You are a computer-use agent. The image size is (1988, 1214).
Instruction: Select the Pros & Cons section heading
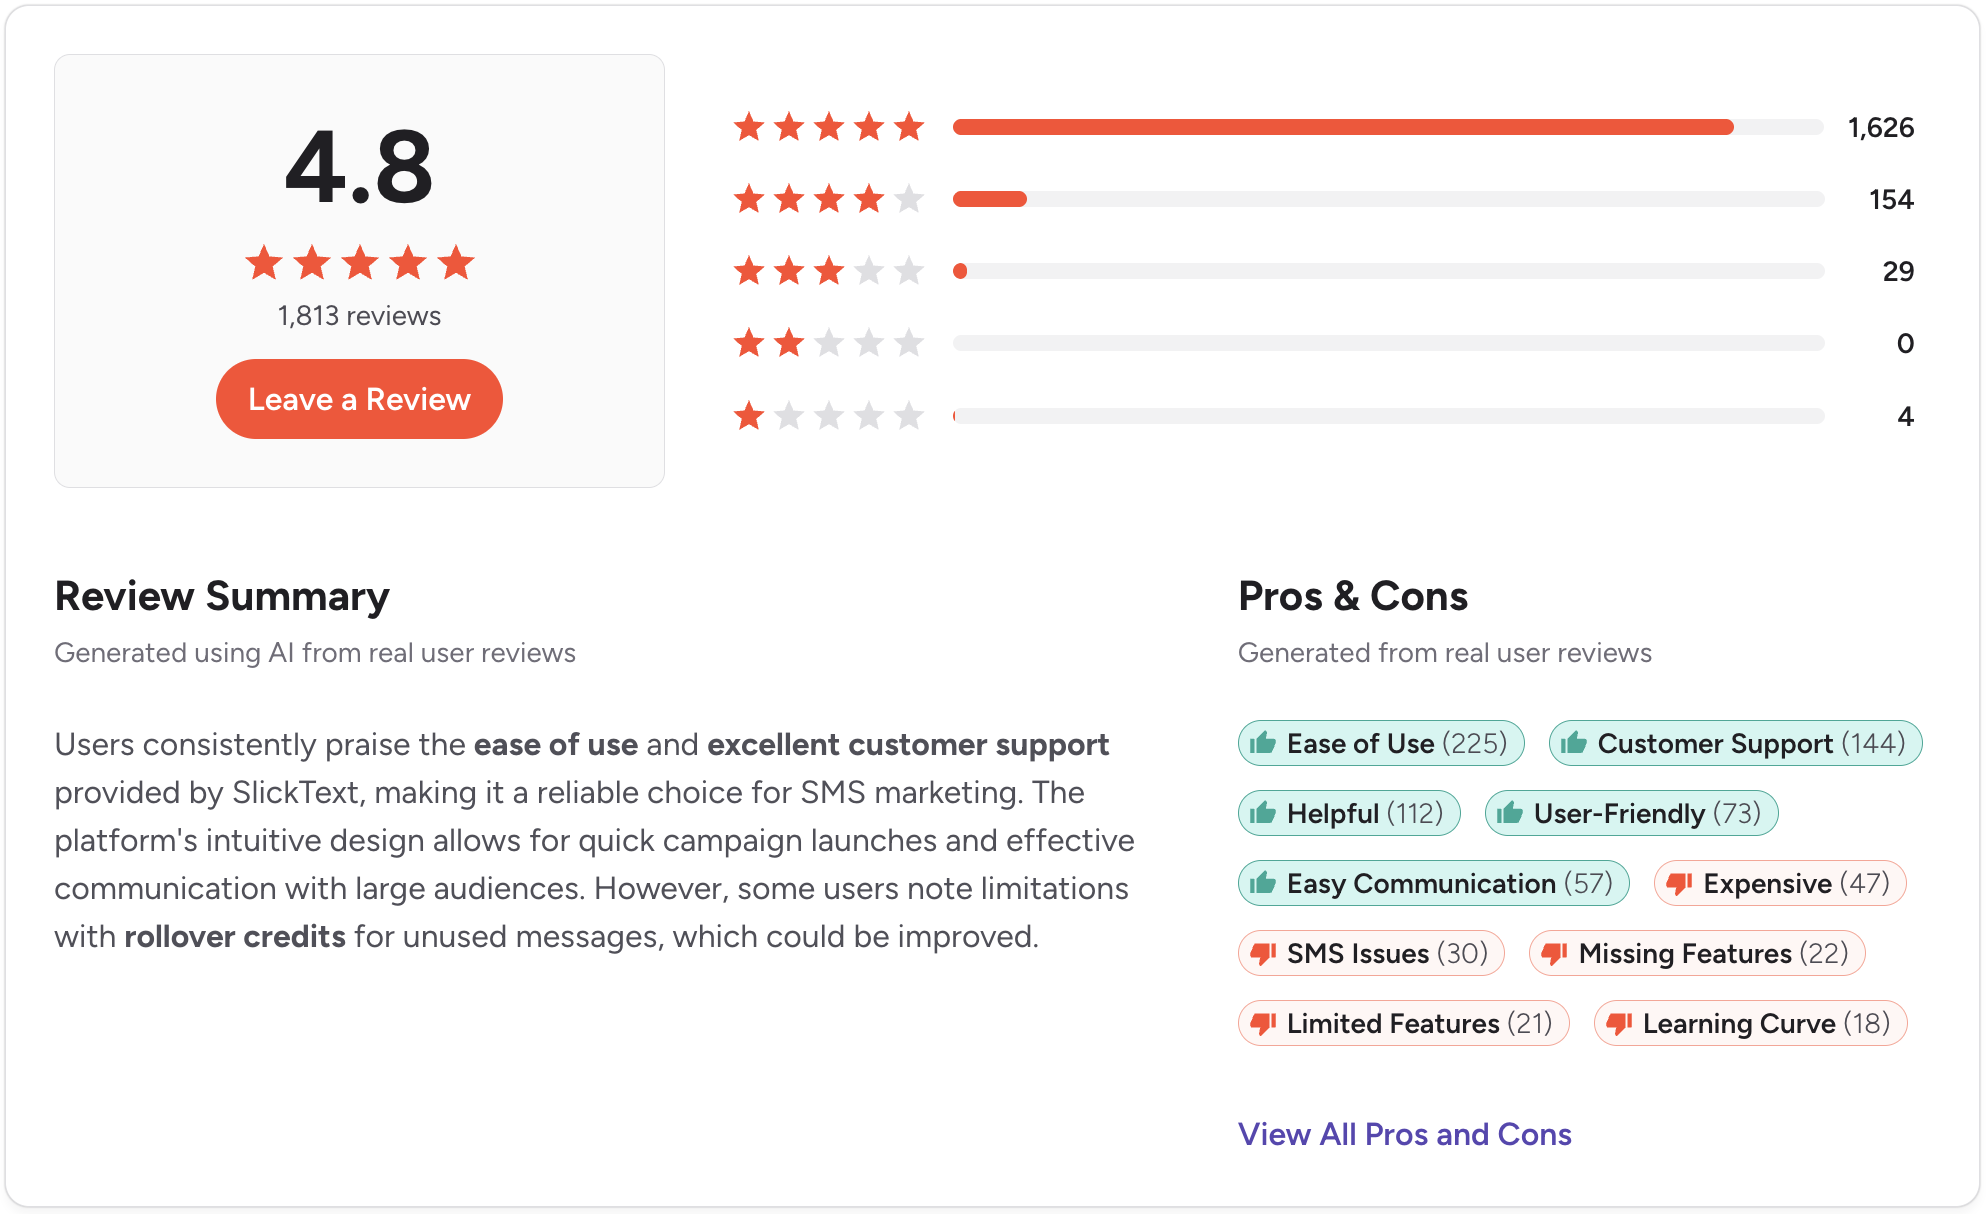(1353, 596)
